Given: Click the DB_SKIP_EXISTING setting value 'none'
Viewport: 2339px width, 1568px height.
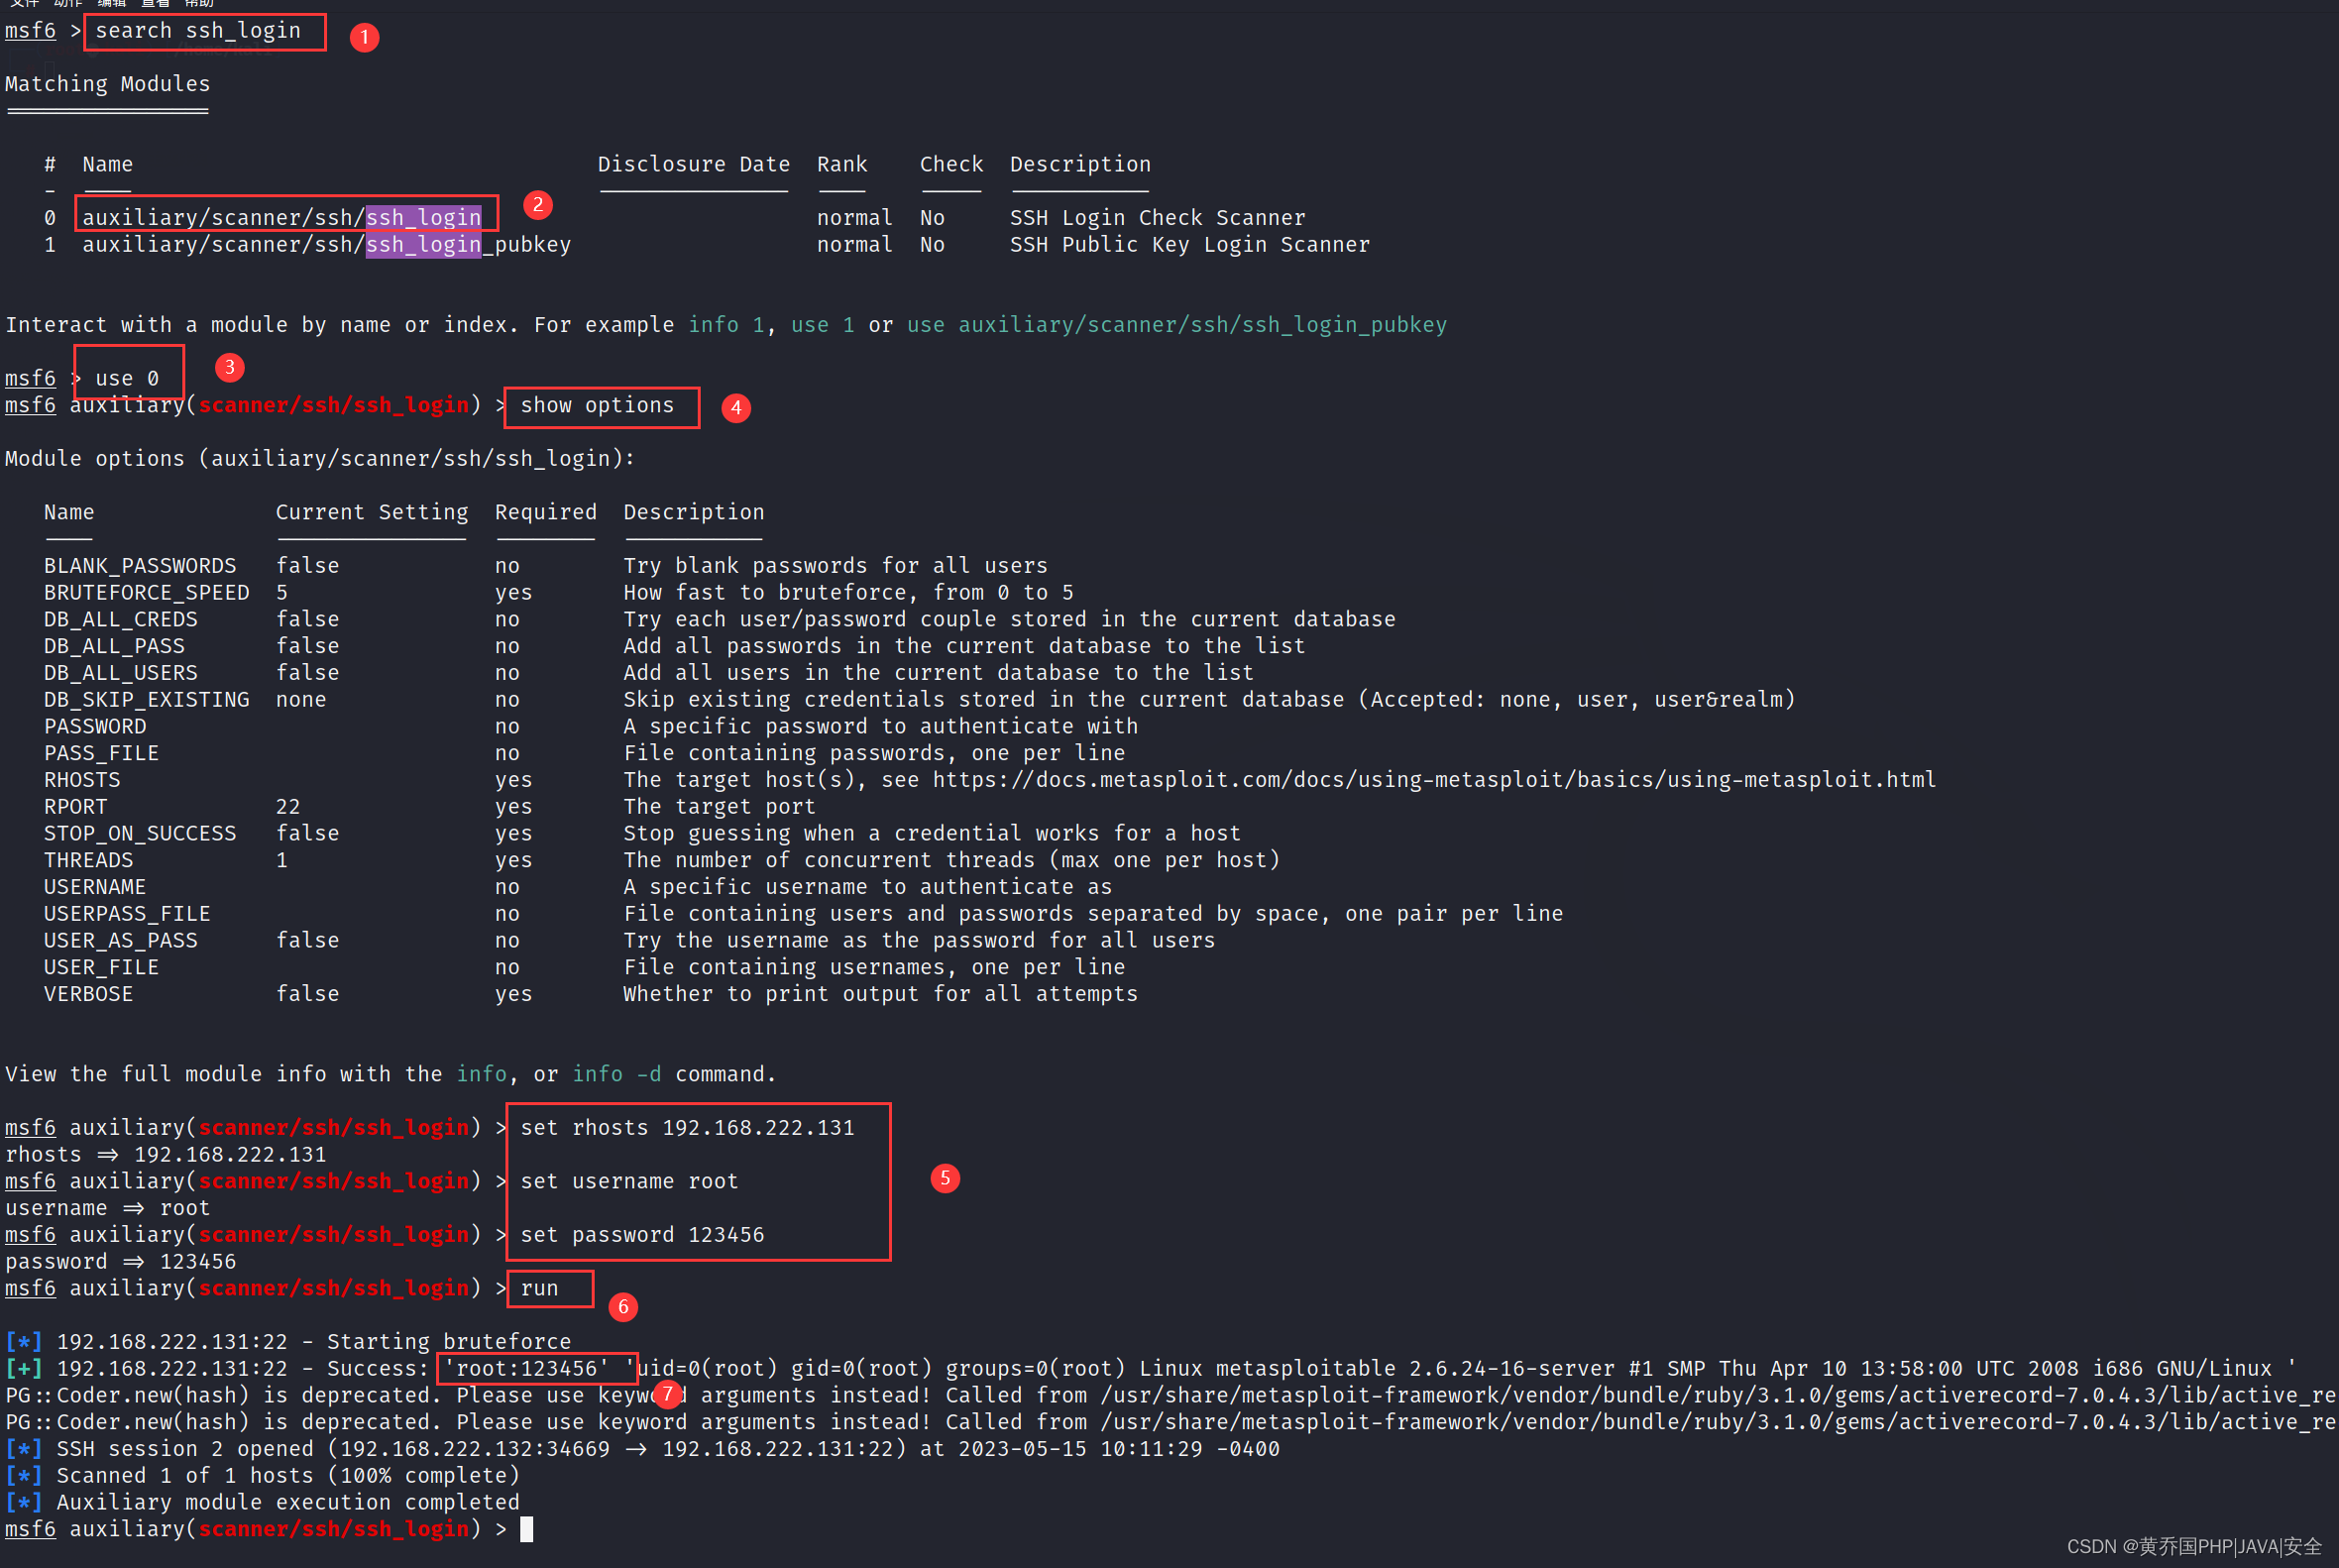Looking at the screenshot, I should pos(301,700).
